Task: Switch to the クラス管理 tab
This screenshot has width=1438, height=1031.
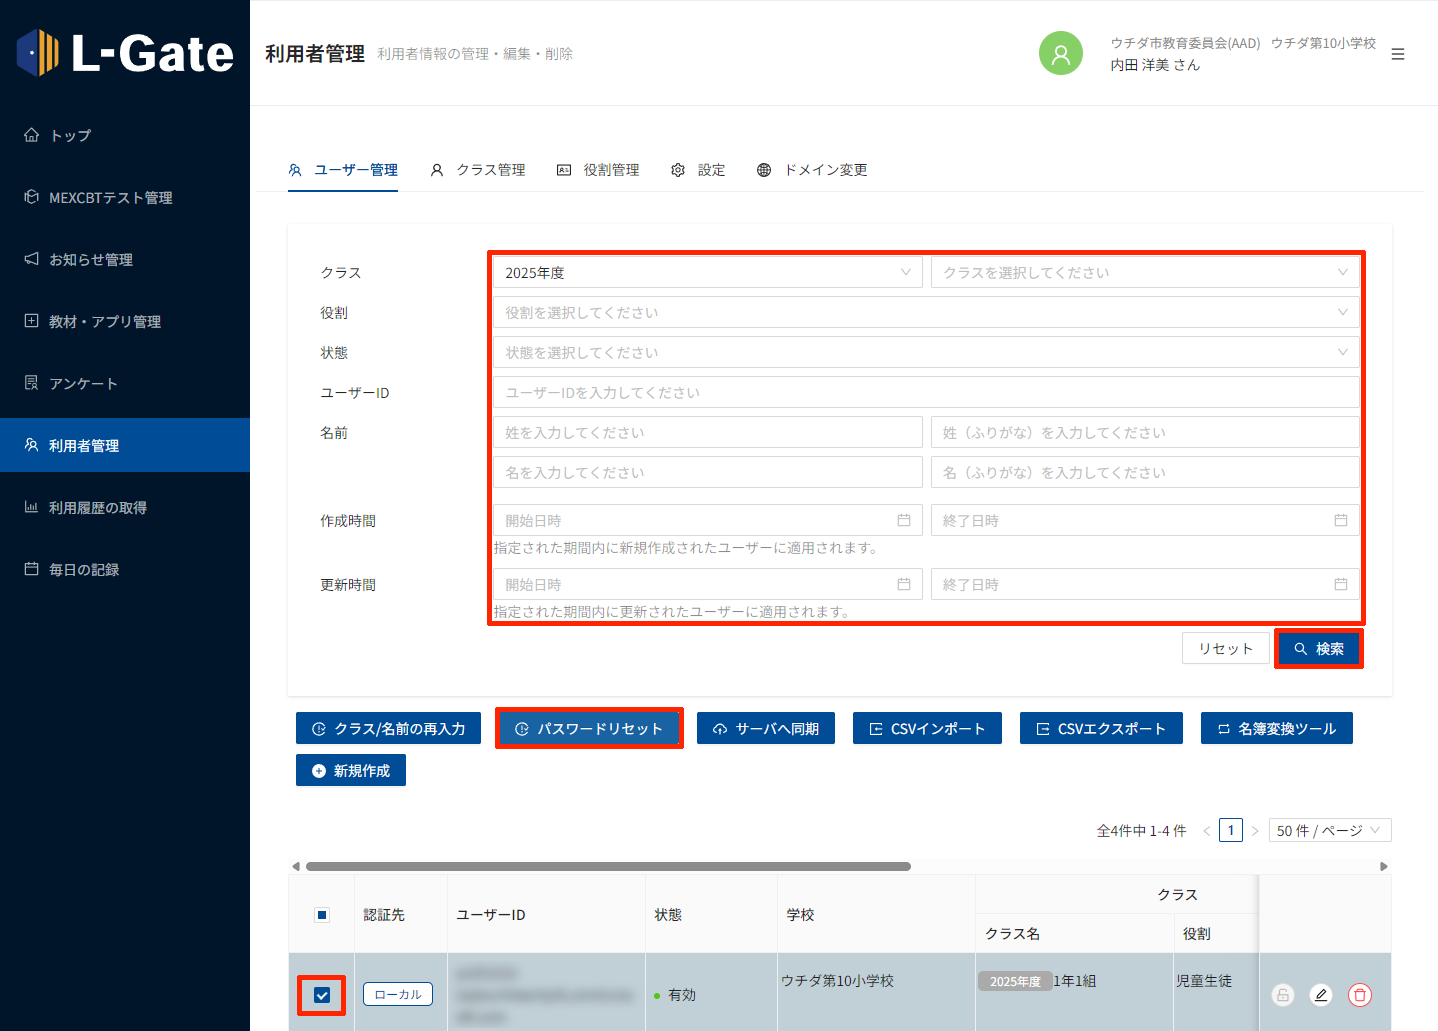Action: [478, 170]
